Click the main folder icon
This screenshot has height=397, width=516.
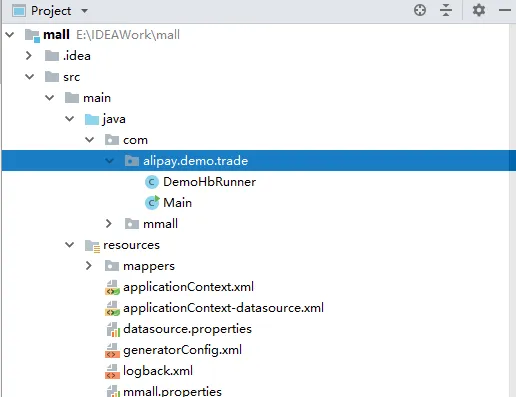[72, 98]
